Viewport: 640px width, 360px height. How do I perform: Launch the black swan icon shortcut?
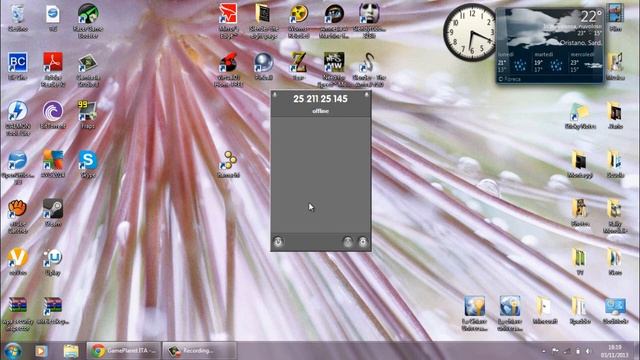coord(369,69)
